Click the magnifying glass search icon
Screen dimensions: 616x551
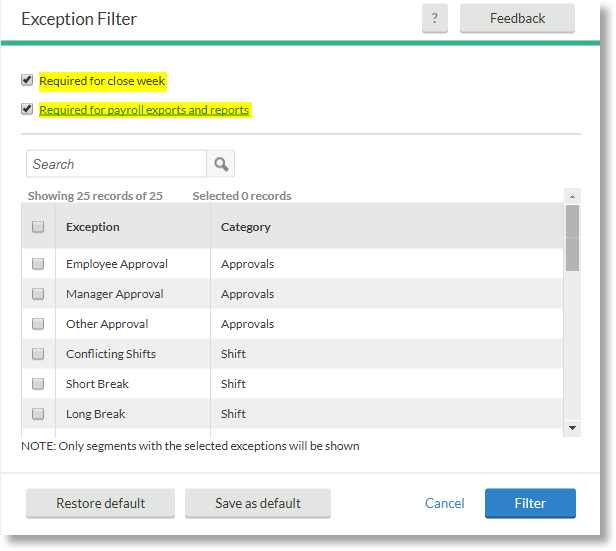coord(221,164)
